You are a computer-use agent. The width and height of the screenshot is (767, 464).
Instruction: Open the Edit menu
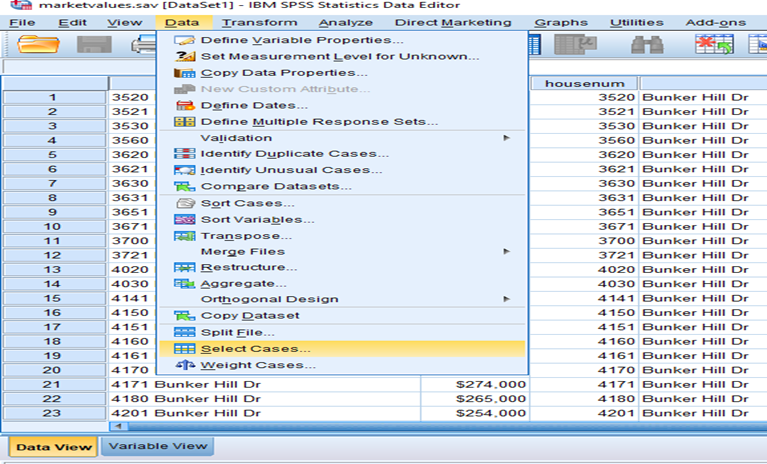[72, 22]
